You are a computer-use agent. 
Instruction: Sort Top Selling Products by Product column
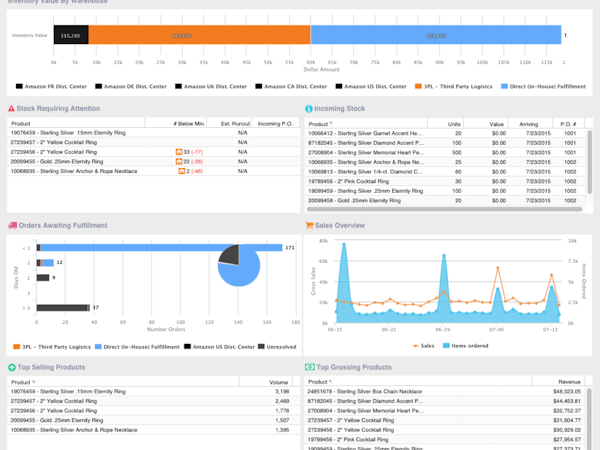[x=123, y=382]
